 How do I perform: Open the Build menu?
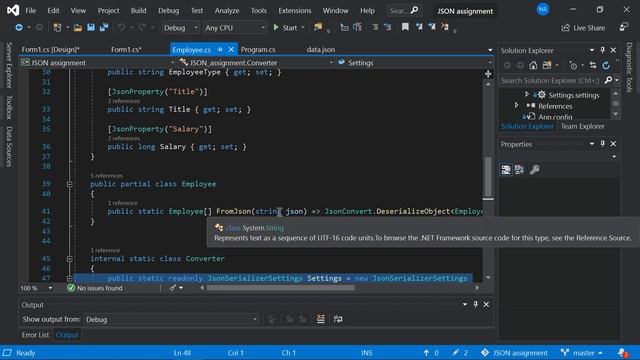click(138, 11)
